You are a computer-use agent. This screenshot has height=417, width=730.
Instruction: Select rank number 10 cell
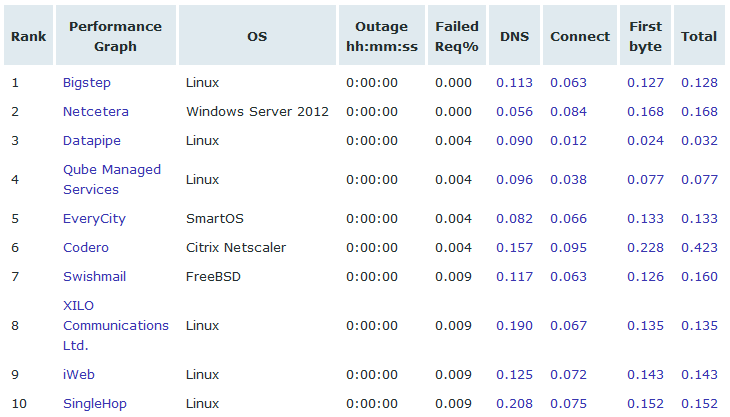click(x=19, y=404)
